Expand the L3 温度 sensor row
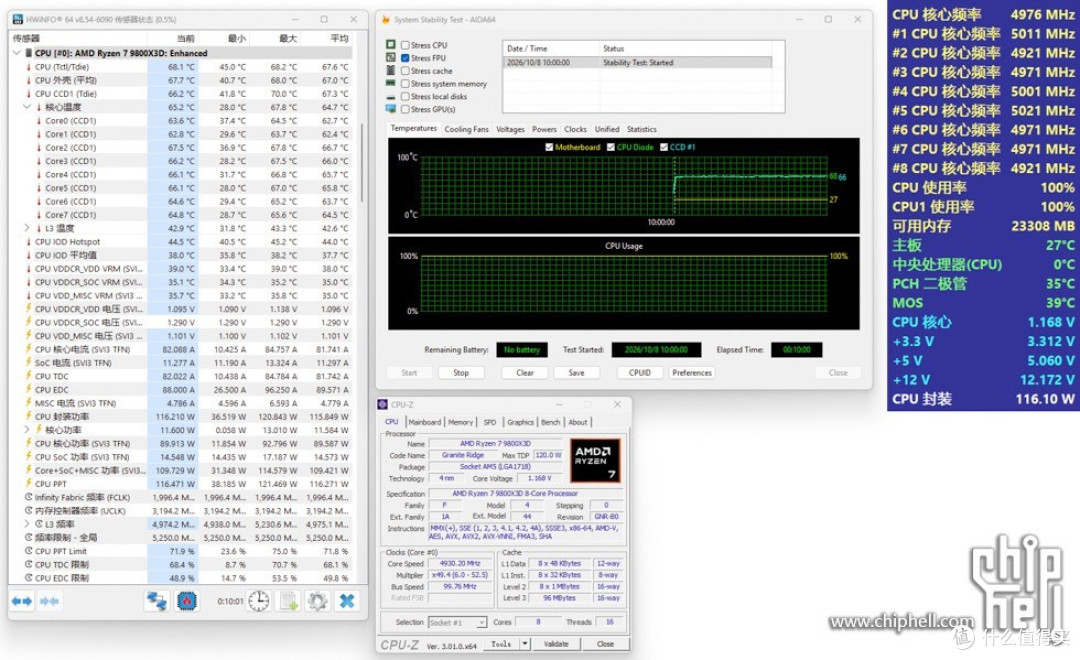Screen dimensions: 1080x660 [x=27, y=228]
